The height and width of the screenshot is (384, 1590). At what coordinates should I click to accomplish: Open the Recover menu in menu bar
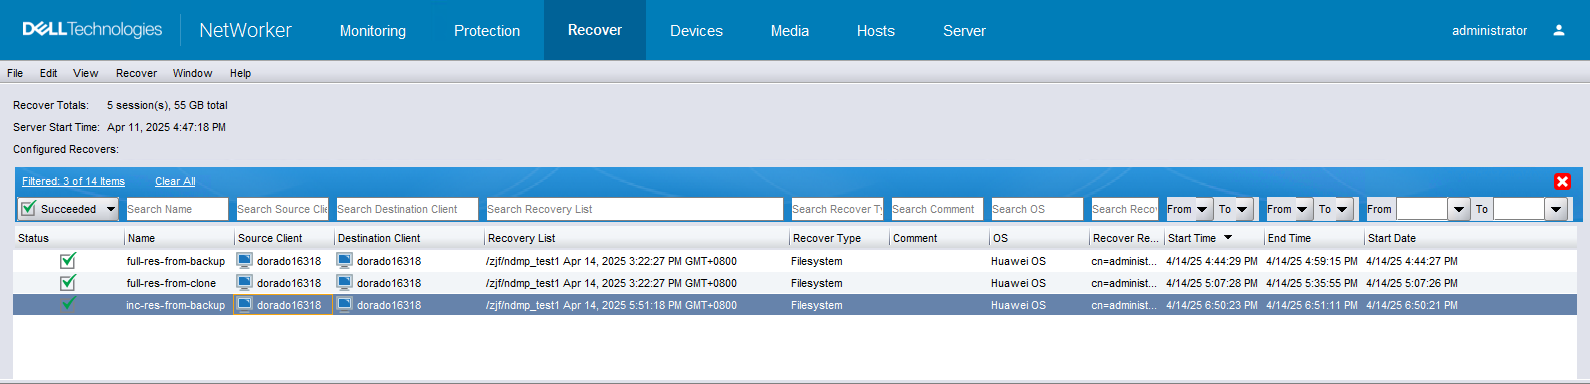coord(136,73)
